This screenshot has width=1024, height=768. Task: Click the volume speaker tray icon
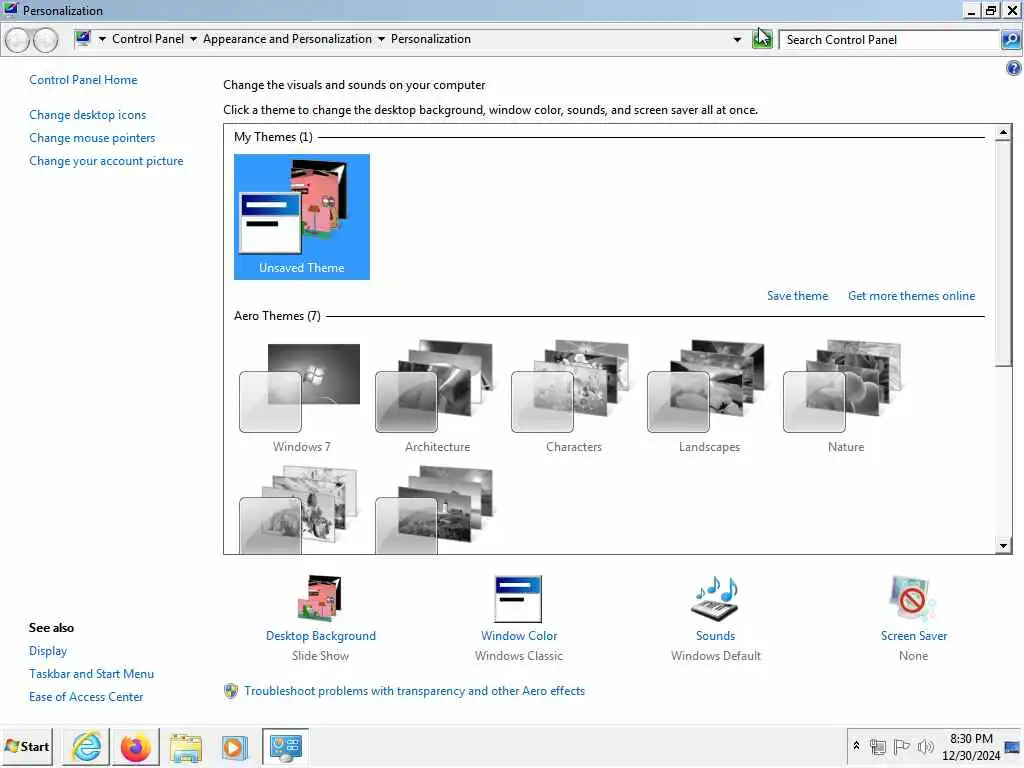[x=925, y=746]
